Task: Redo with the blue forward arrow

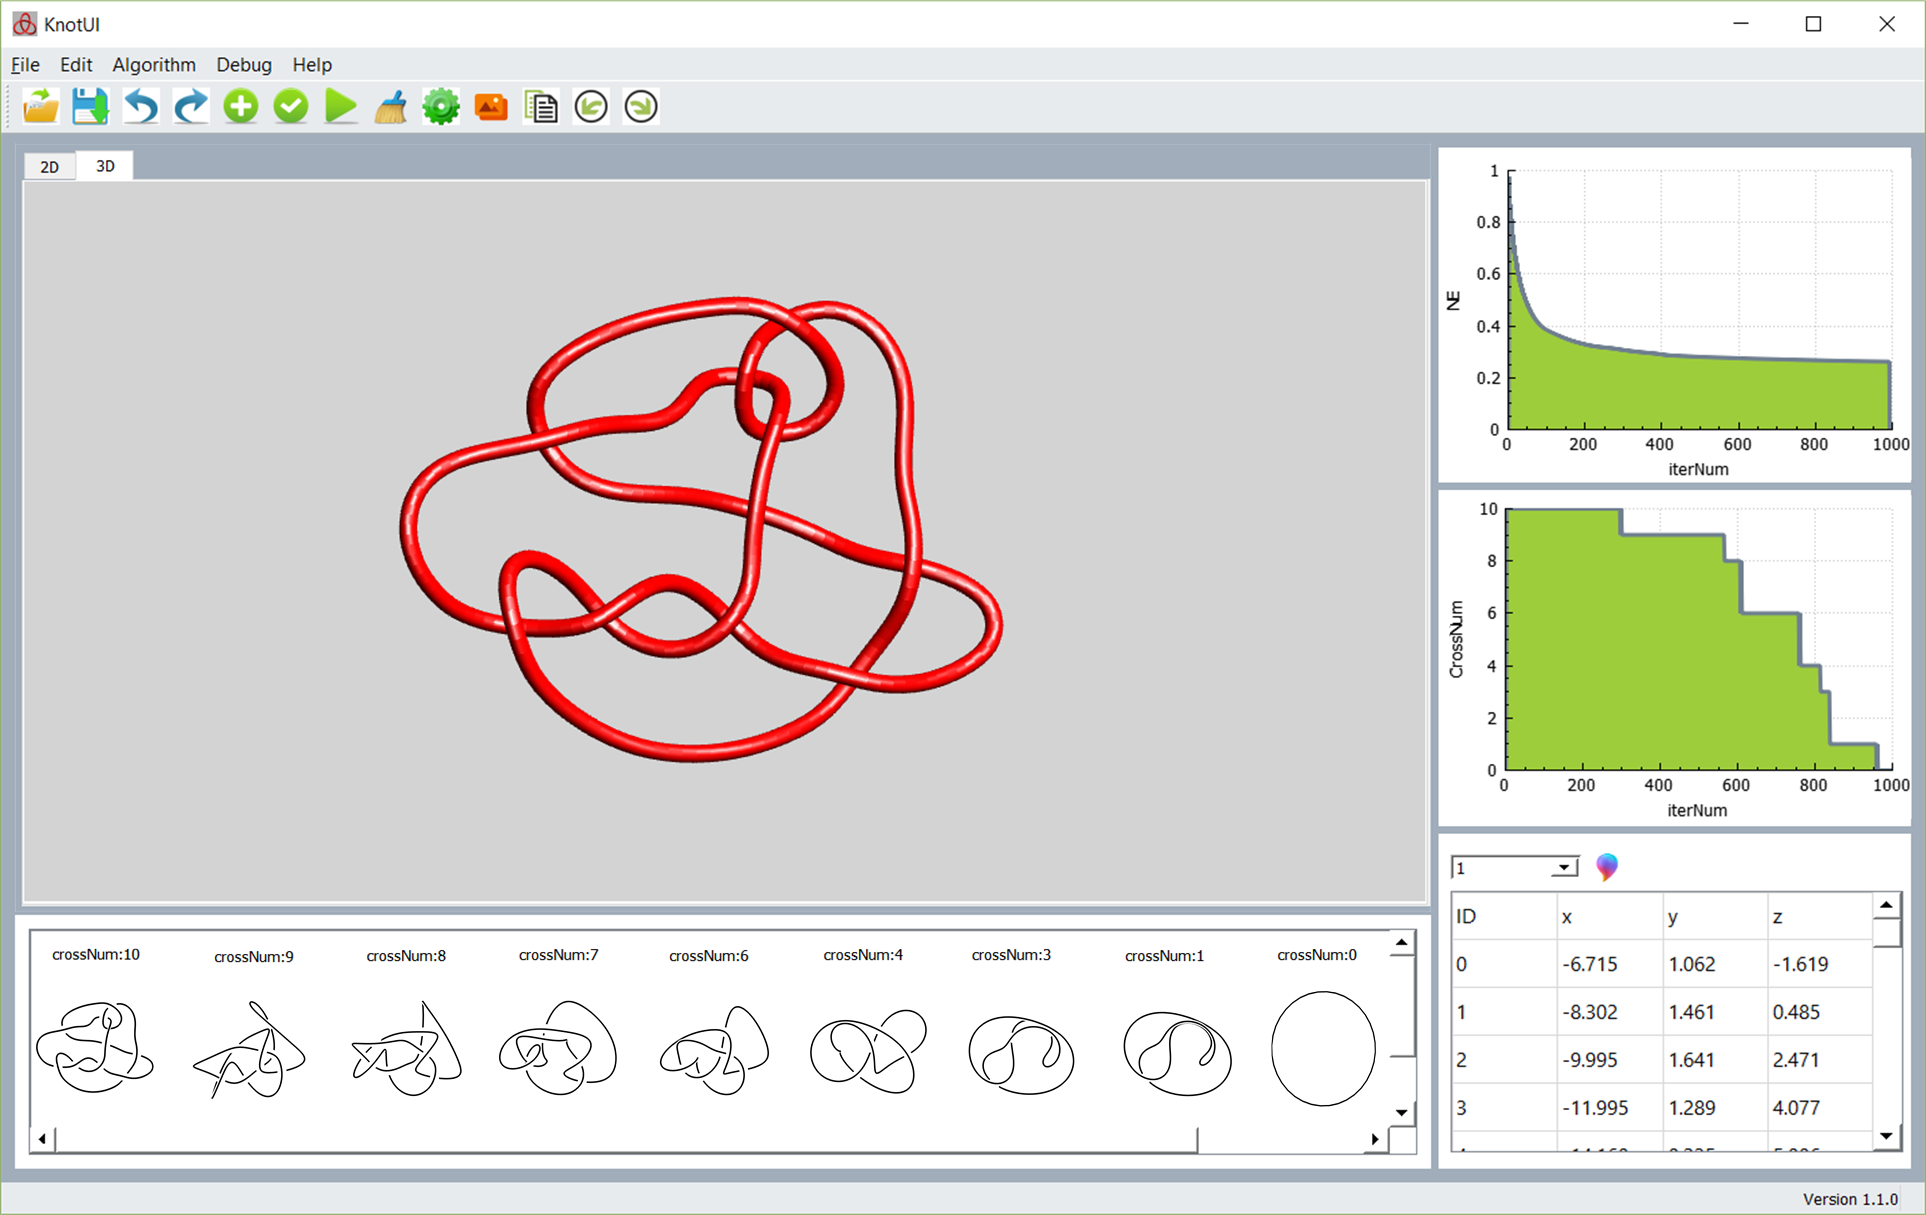Action: tap(191, 106)
